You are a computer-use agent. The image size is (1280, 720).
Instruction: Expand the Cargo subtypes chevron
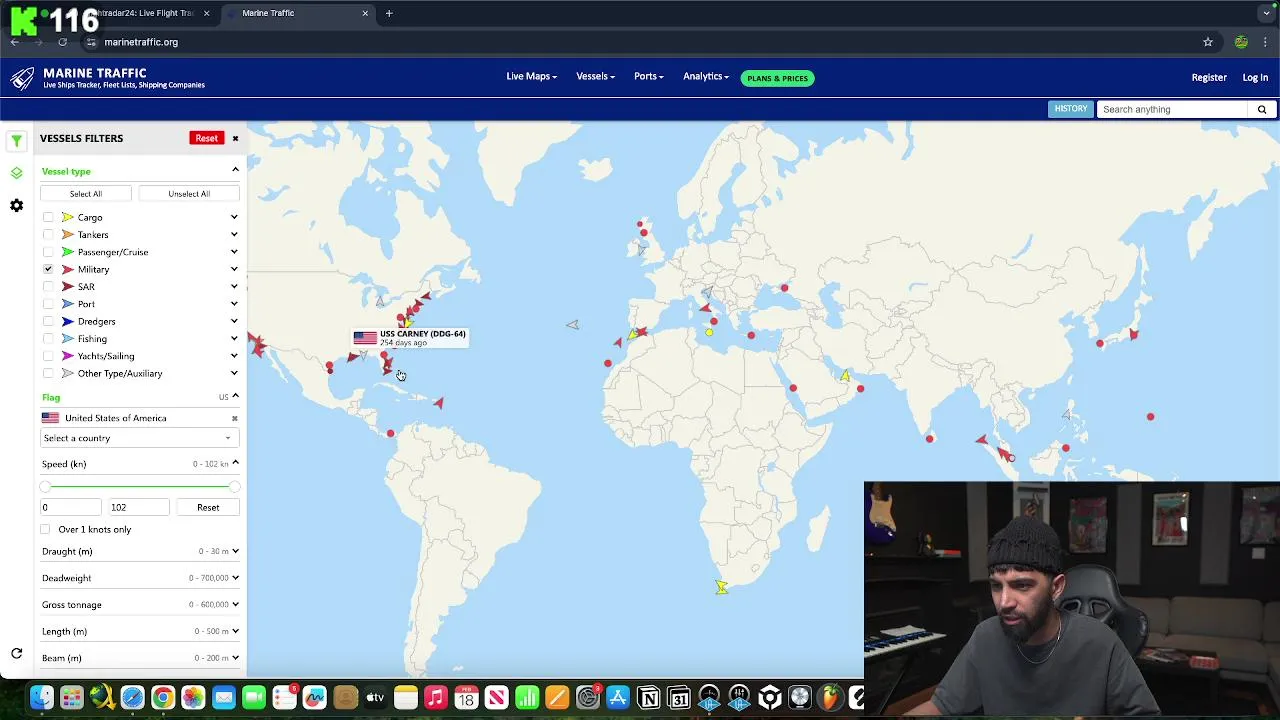[x=234, y=217]
